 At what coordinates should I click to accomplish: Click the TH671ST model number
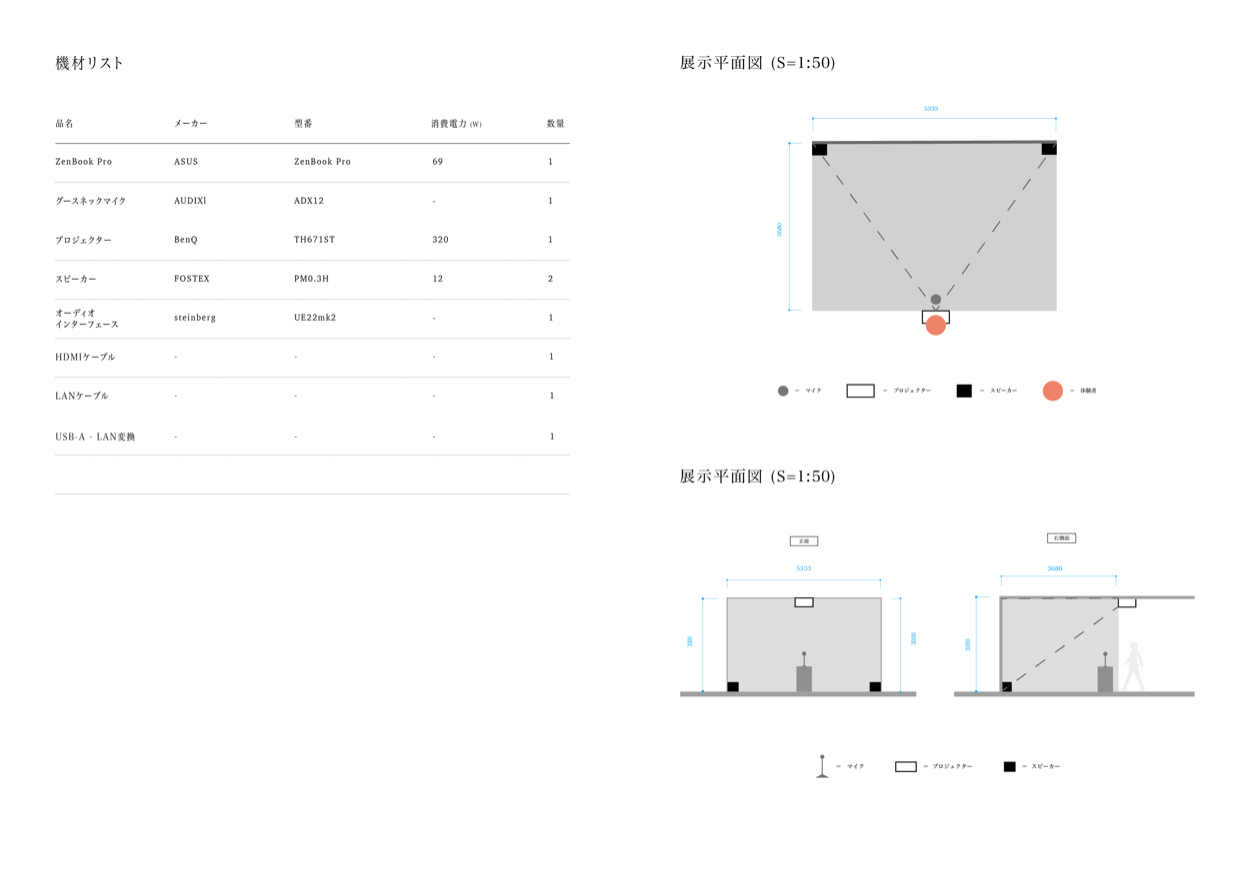315,240
